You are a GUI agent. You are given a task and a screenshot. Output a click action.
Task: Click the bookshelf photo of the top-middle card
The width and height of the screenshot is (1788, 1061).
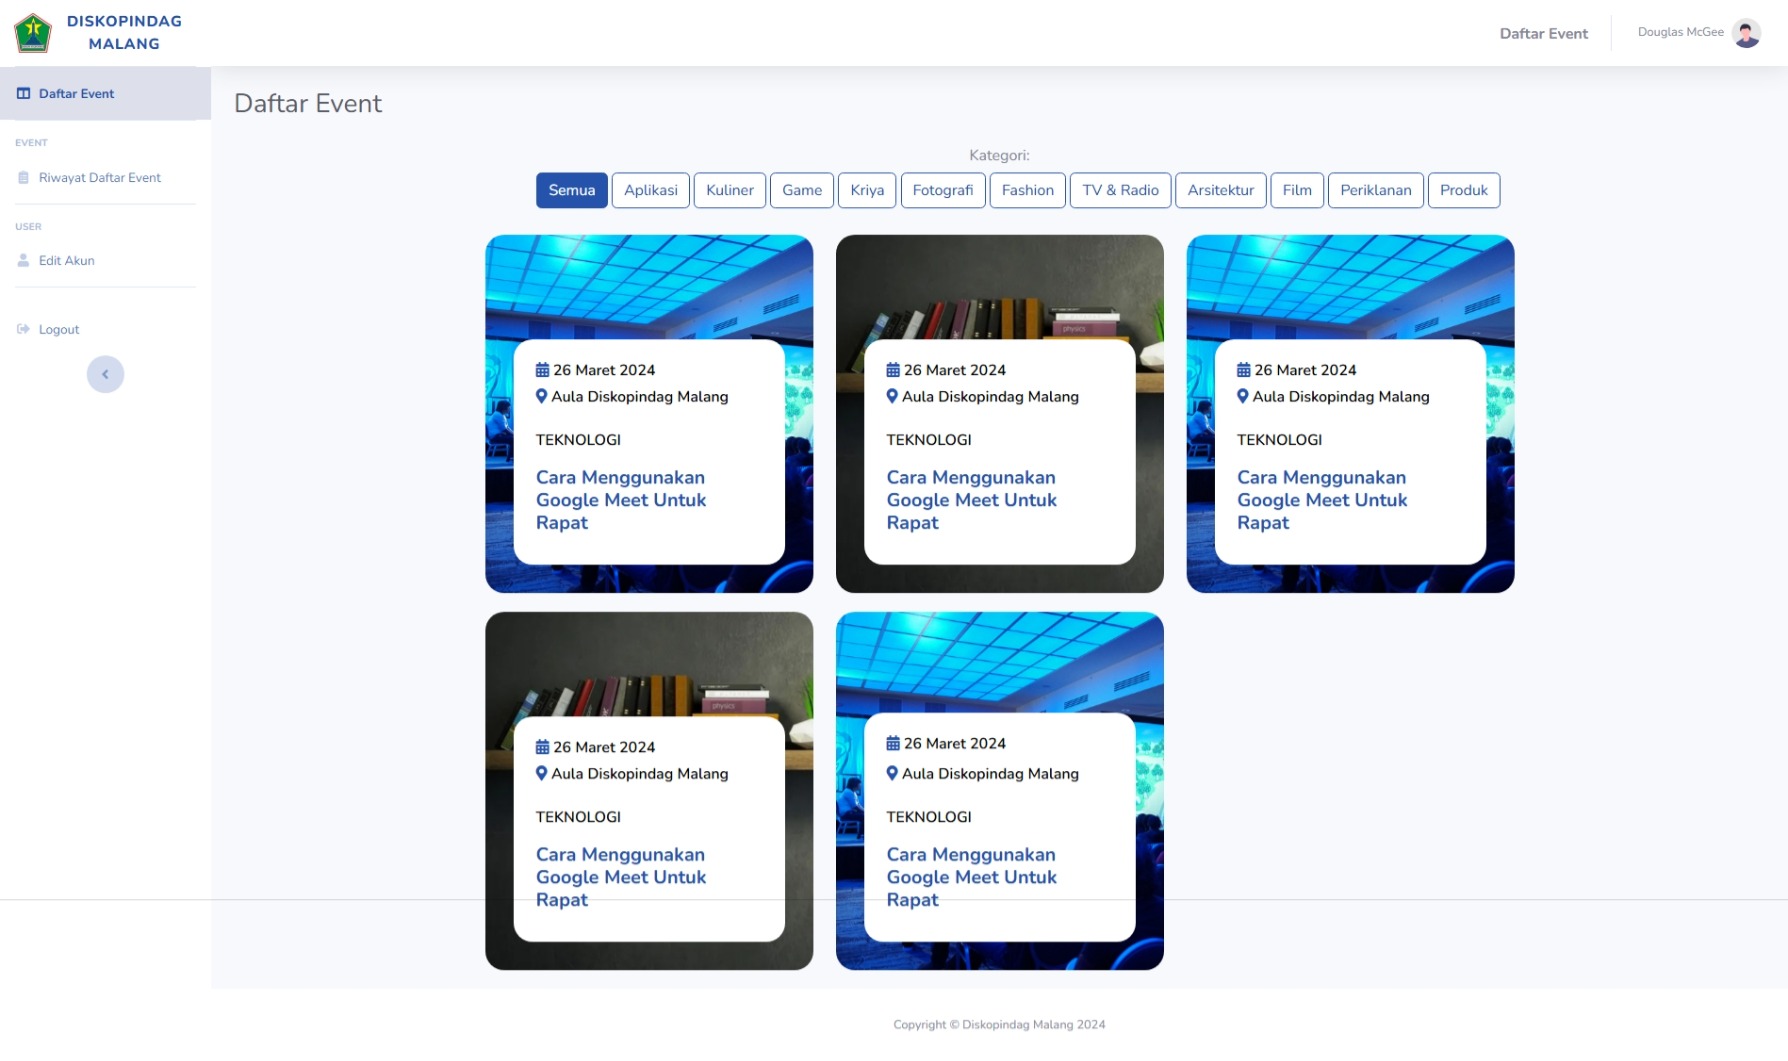pos(1000,287)
